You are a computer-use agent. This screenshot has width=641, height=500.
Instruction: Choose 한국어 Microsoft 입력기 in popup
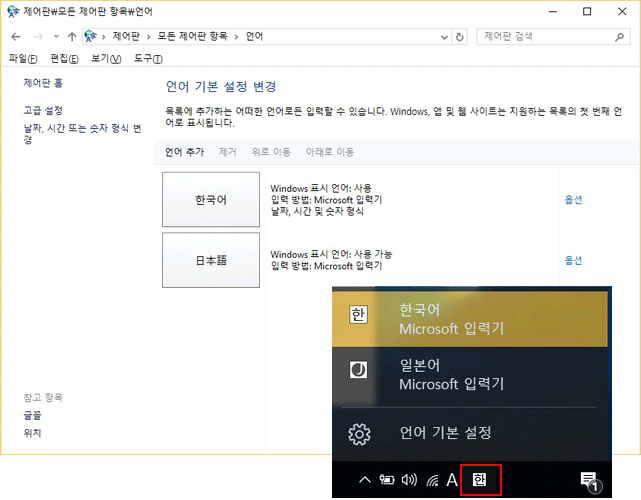[470, 319]
